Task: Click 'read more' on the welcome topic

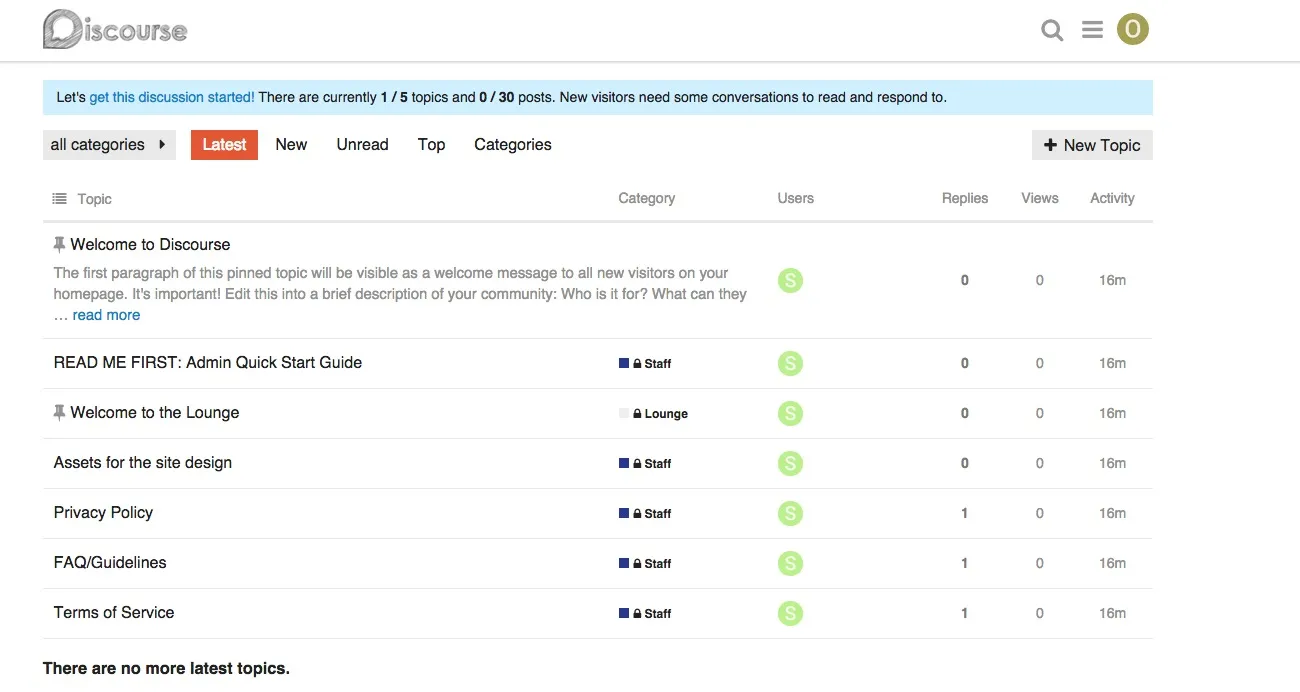Action: coord(106,315)
